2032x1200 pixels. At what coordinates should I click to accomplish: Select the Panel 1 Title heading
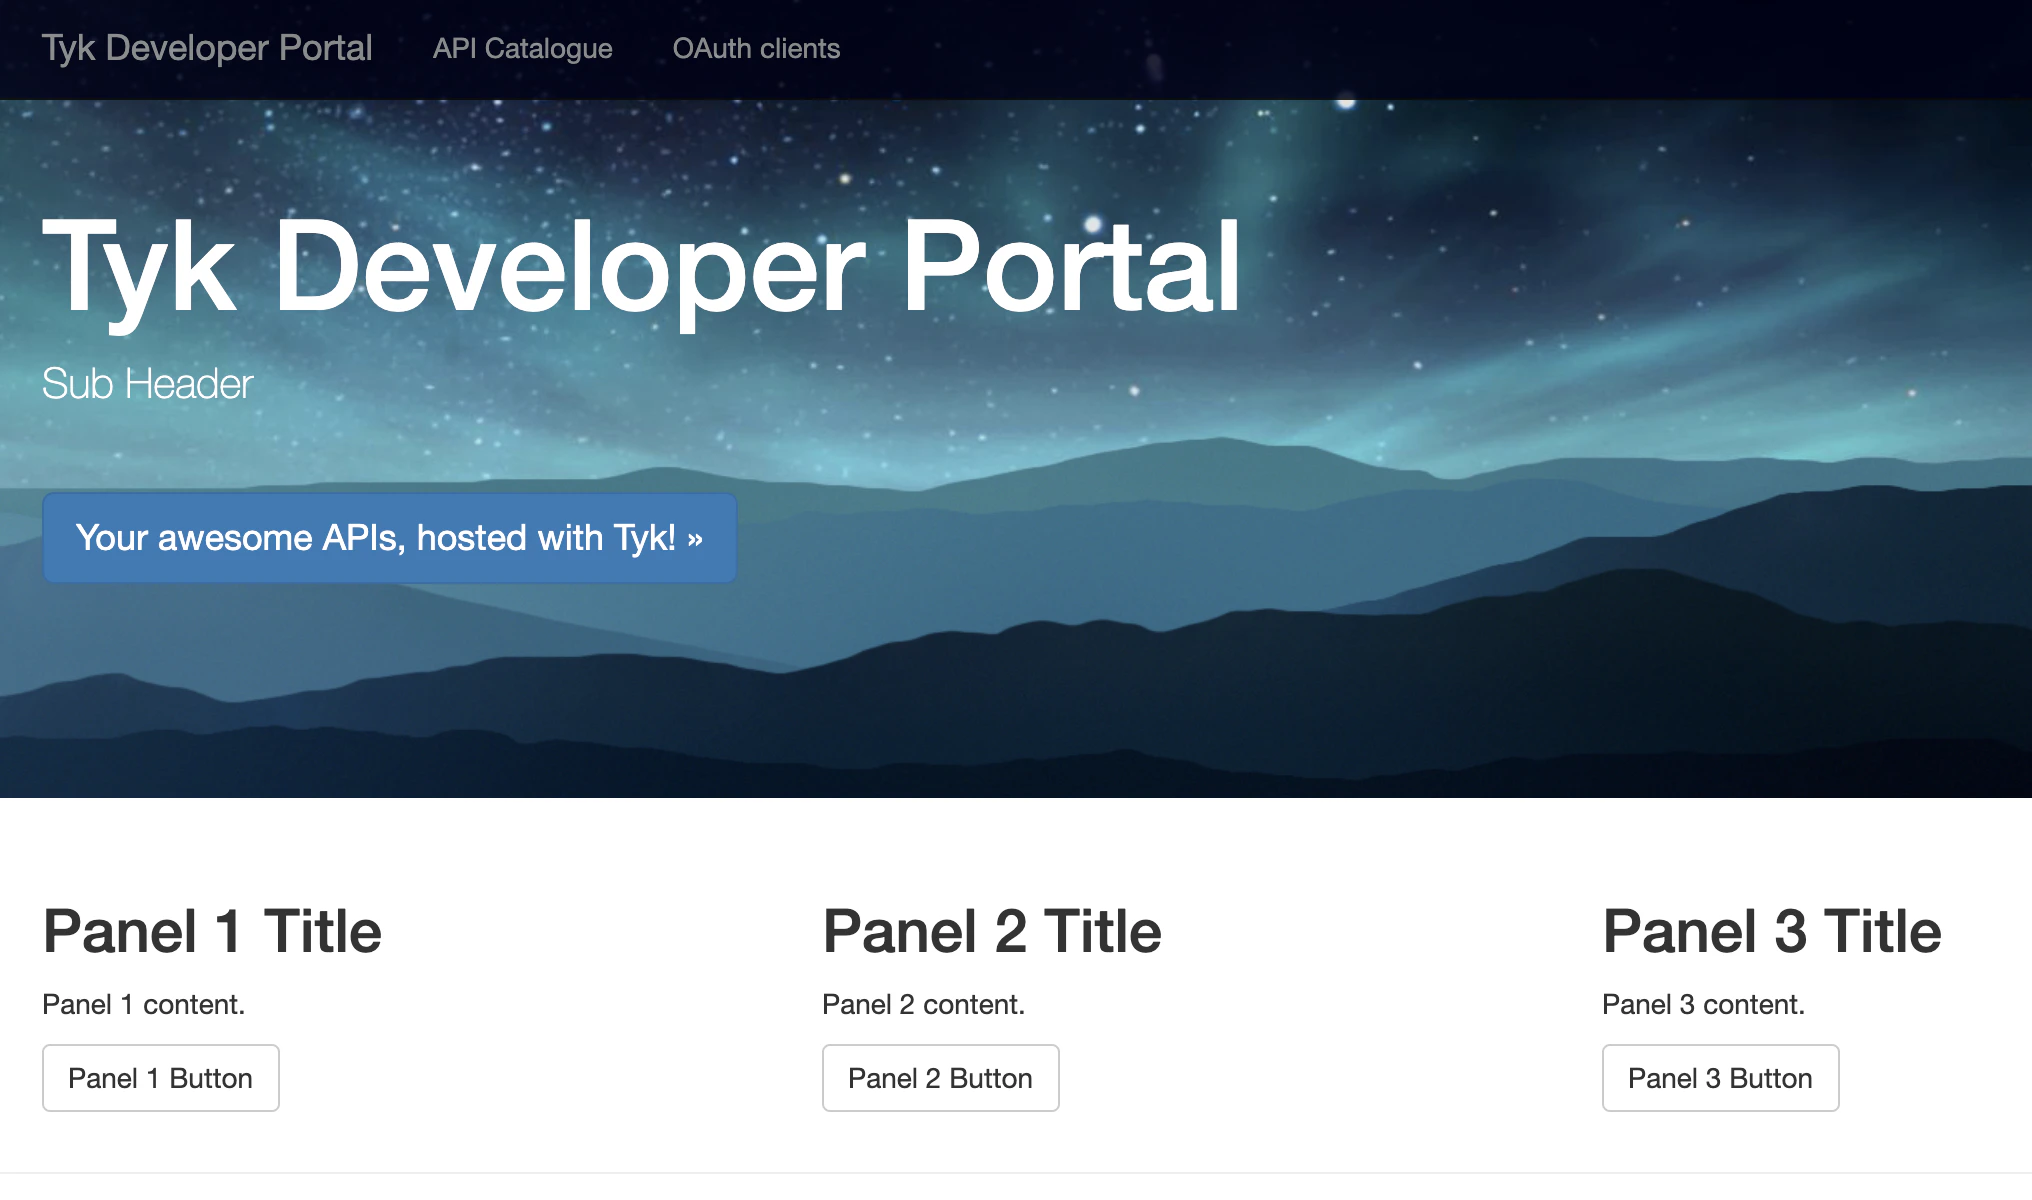point(211,930)
